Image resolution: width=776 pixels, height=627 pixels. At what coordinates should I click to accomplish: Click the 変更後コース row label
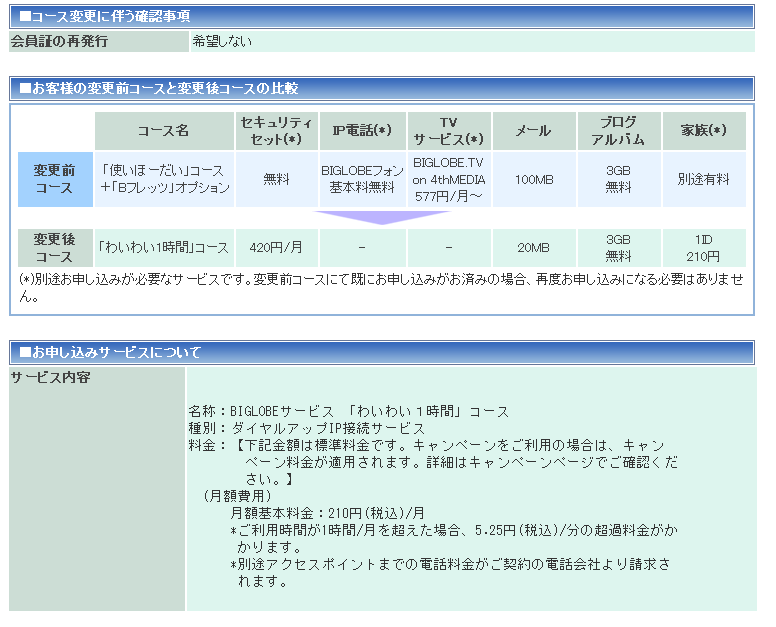coord(55,248)
